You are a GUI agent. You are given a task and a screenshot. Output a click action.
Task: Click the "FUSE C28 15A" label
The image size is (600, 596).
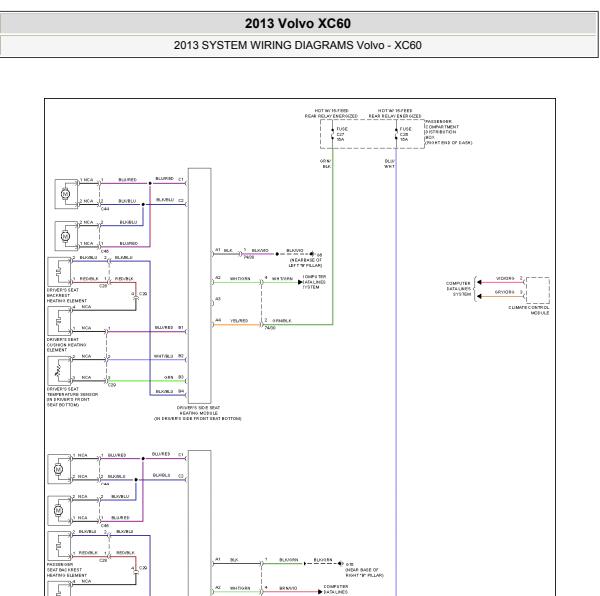click(x=406, y=134)
